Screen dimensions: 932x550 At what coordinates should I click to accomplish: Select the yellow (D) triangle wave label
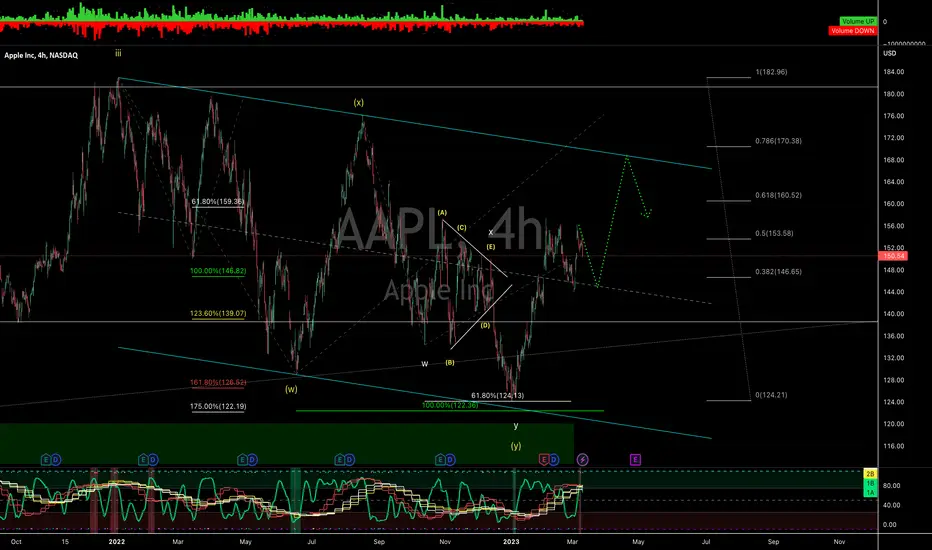(486, 325)
